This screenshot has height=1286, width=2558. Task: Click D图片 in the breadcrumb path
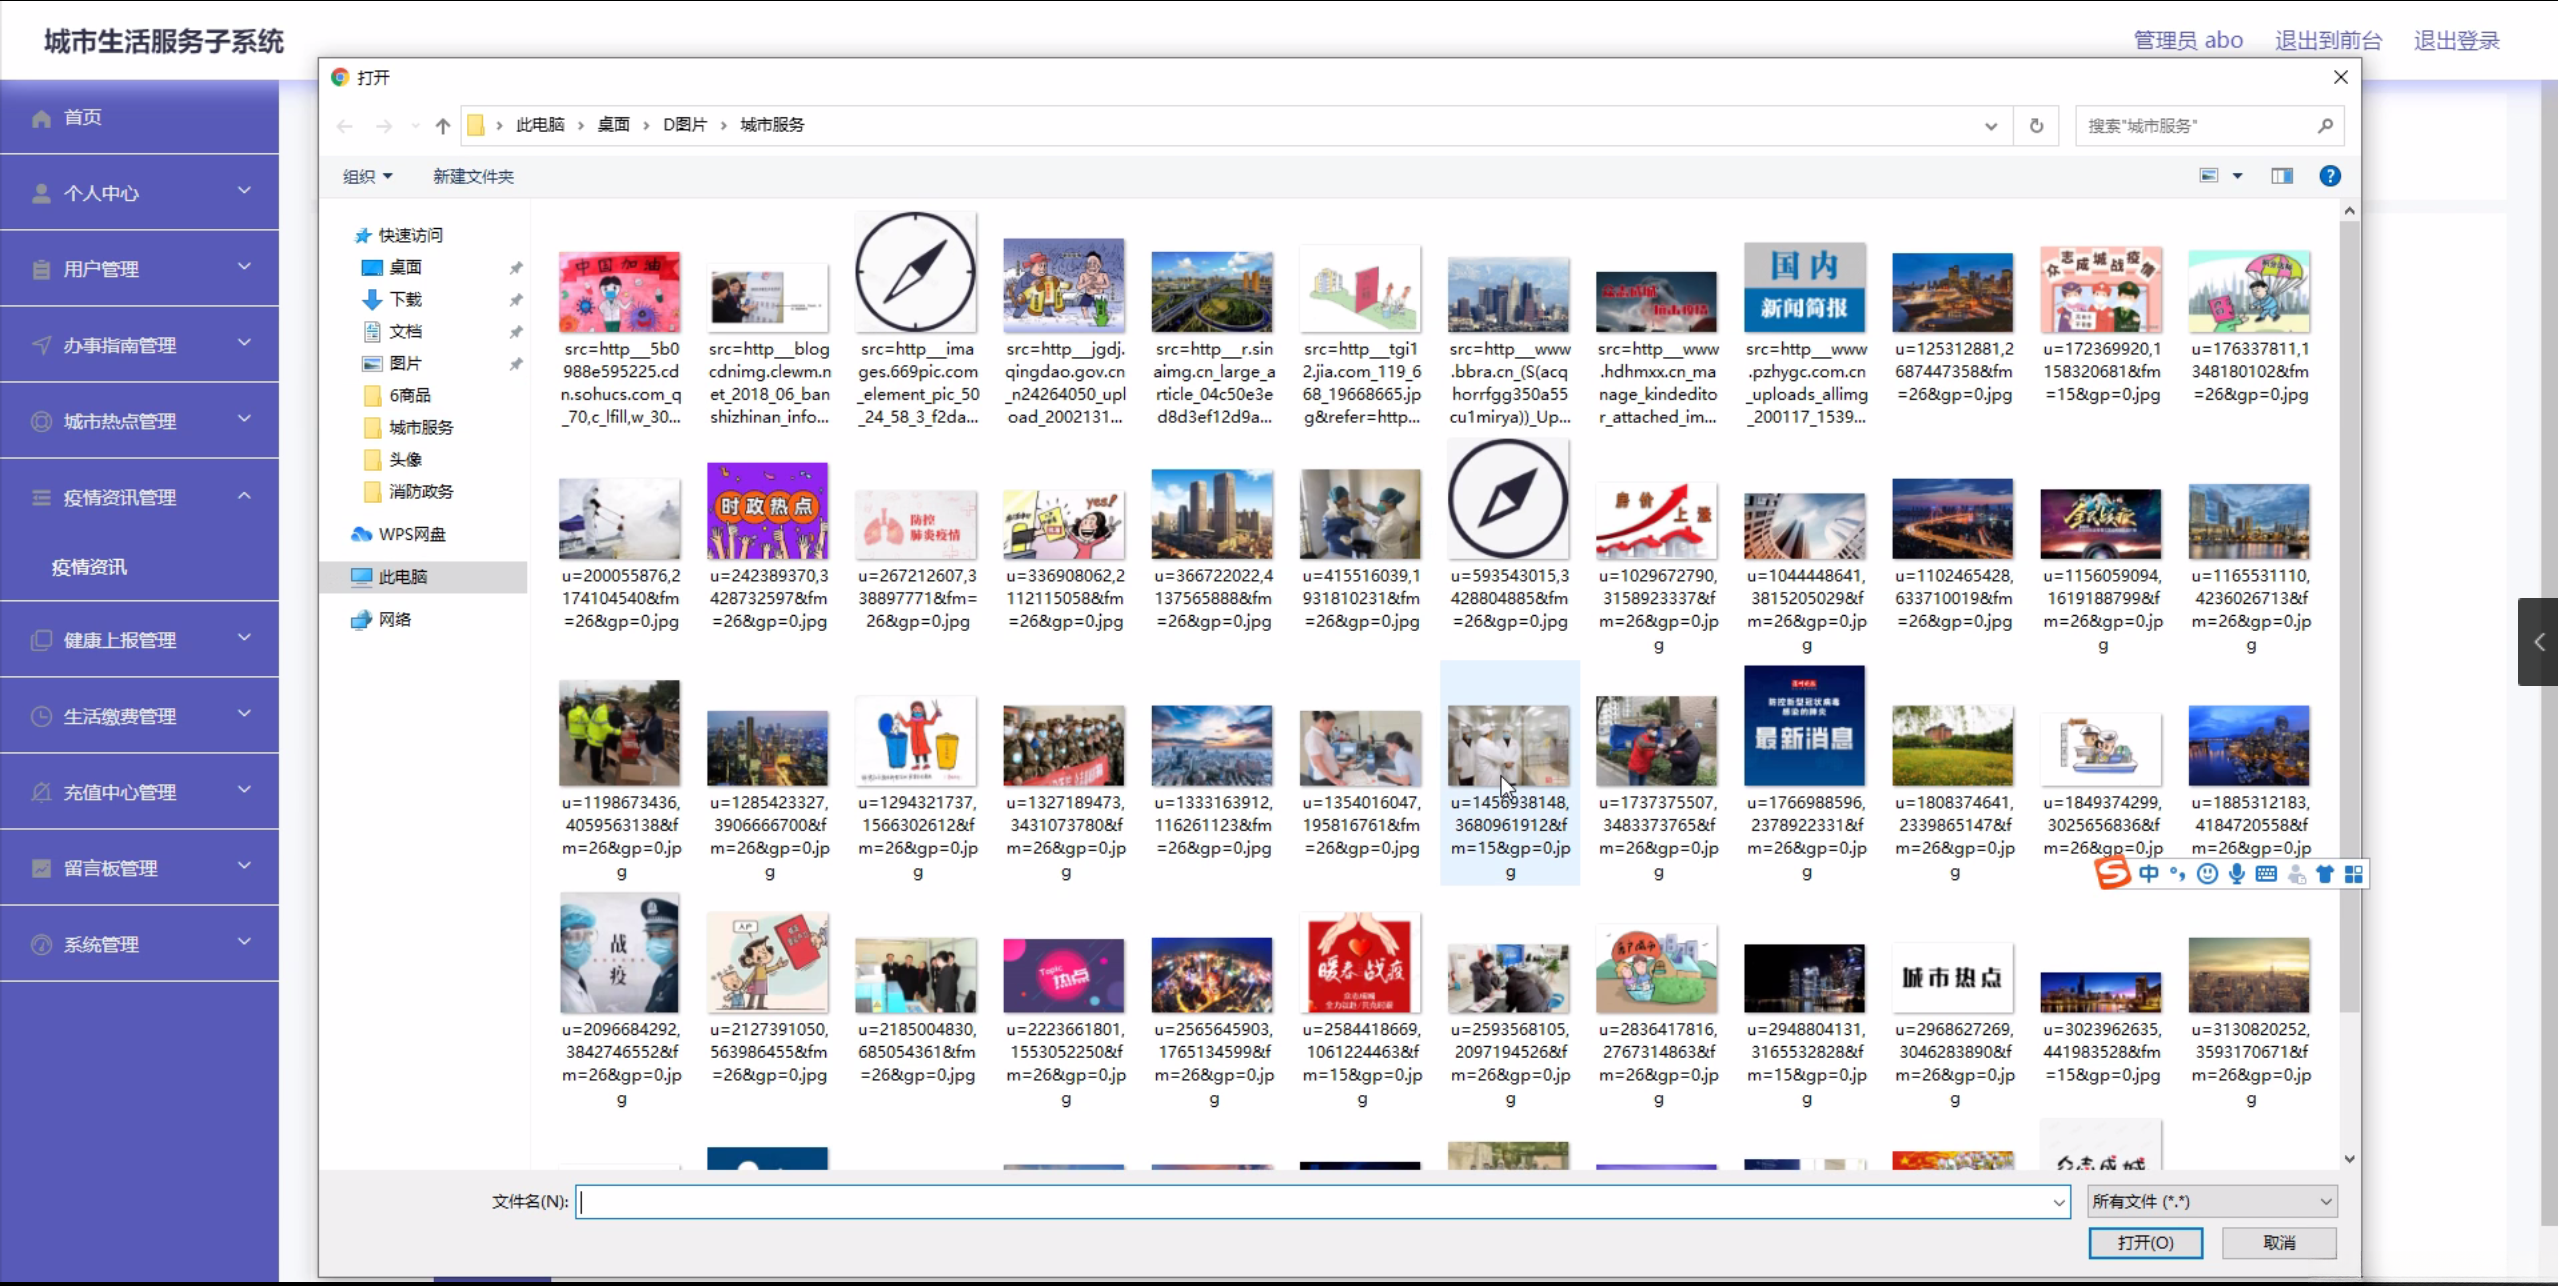coord(684,125)
